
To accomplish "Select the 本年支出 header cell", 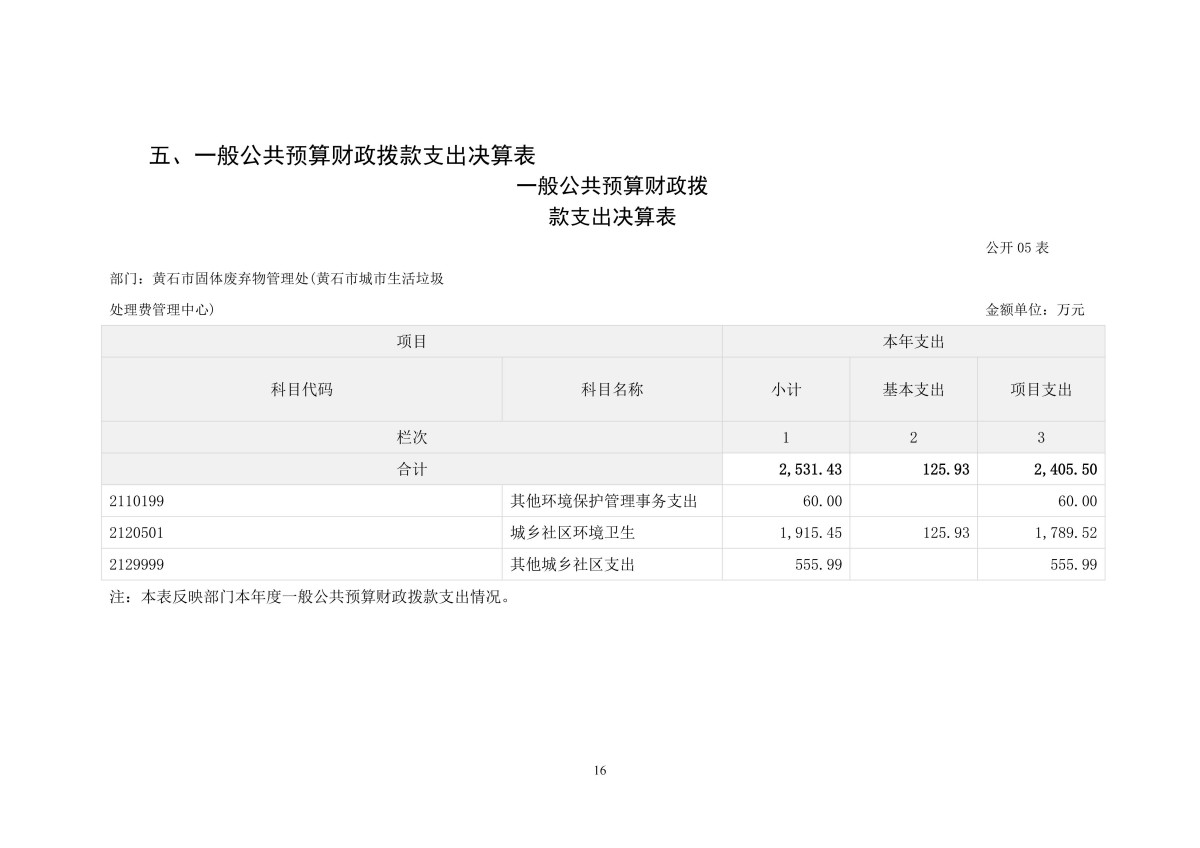I will [x=913, y=342].
